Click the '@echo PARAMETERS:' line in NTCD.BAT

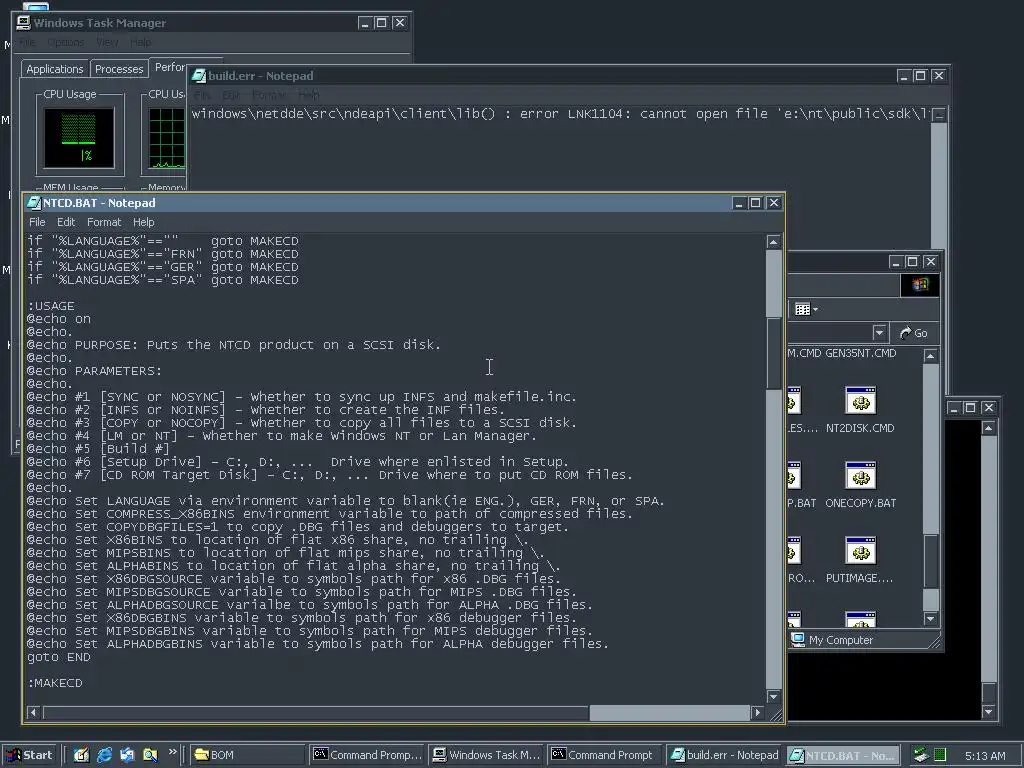click(94, 371)
